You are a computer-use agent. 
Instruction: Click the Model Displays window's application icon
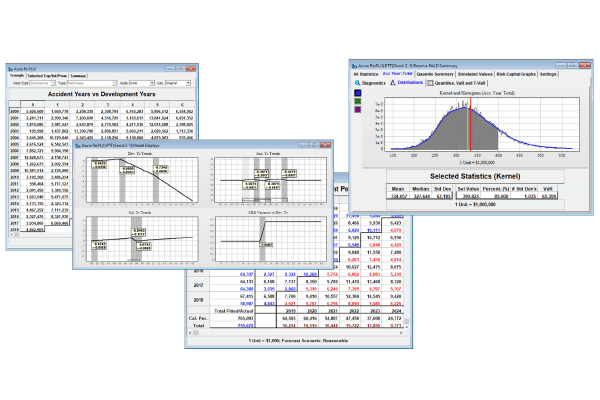[78, 145]
